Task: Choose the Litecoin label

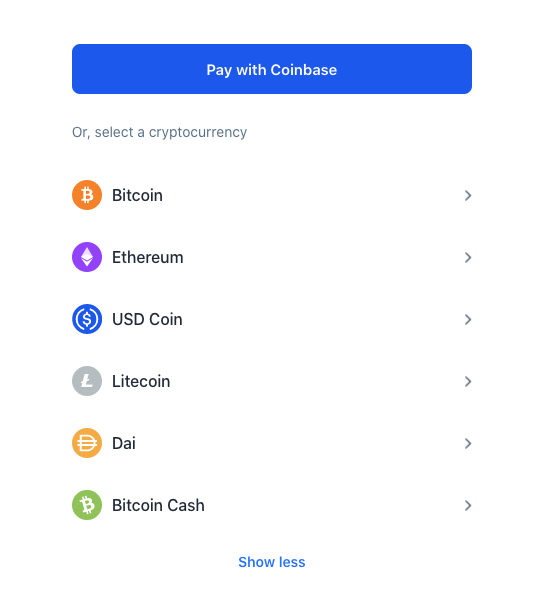Action: click(x=141, y=381)
